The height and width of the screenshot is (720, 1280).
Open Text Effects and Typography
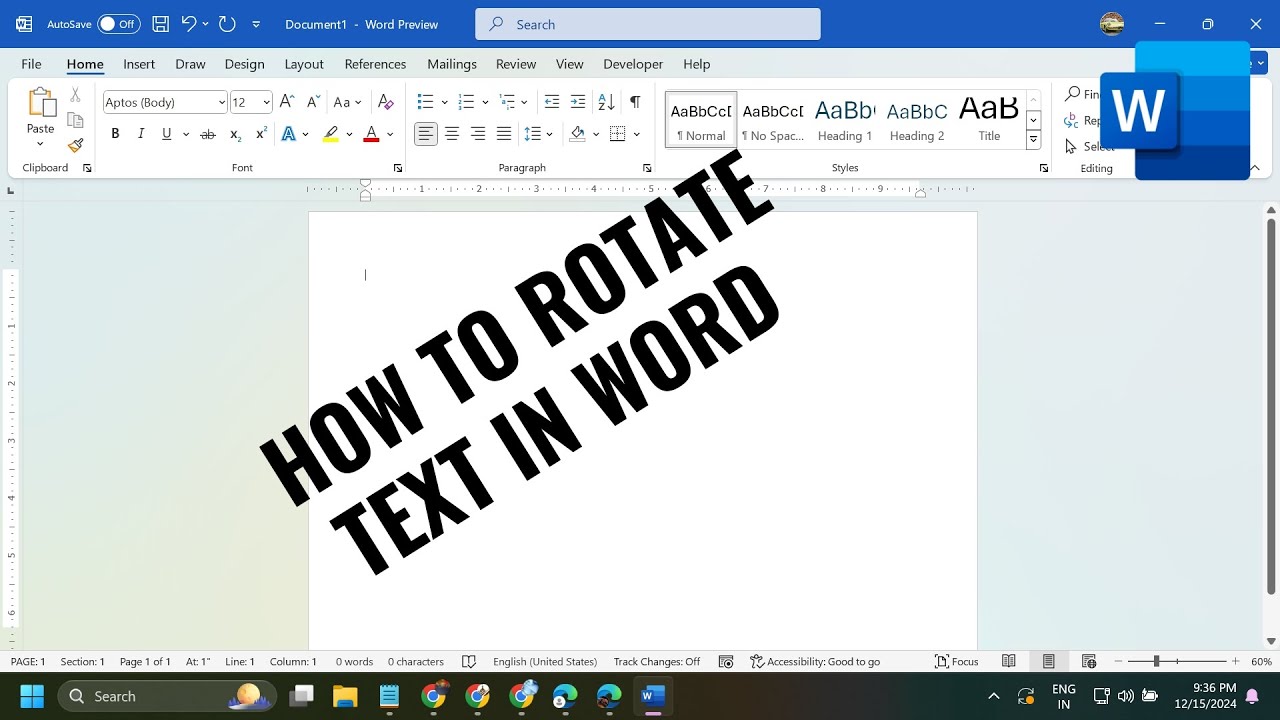[x=289, y=134]
